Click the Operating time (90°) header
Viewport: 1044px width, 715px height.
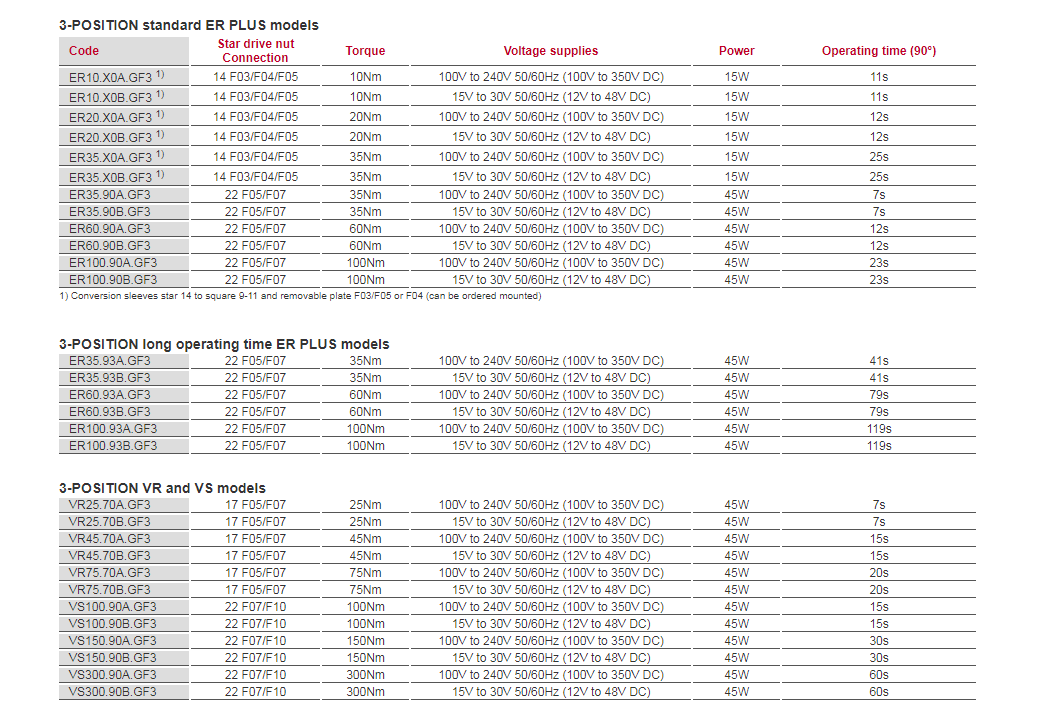pyautogui.click(x=878, y=51)
